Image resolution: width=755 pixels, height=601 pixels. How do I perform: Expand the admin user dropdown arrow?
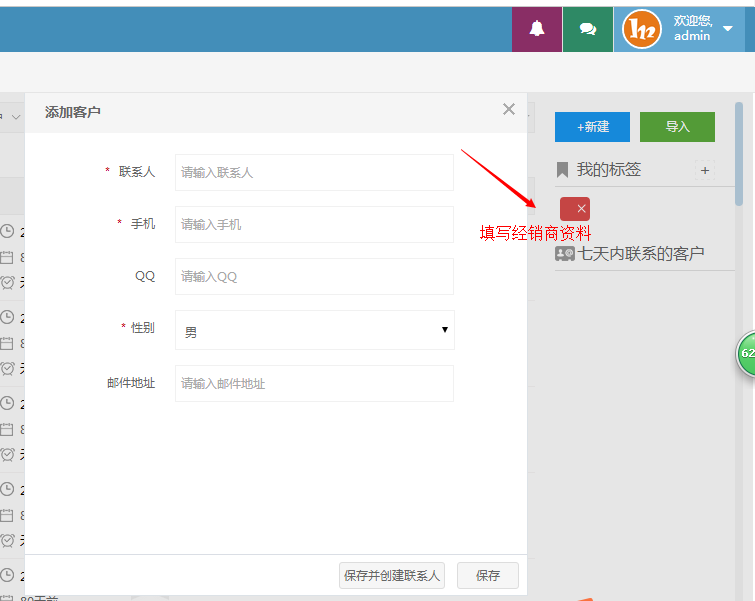(x=728, y=29)
